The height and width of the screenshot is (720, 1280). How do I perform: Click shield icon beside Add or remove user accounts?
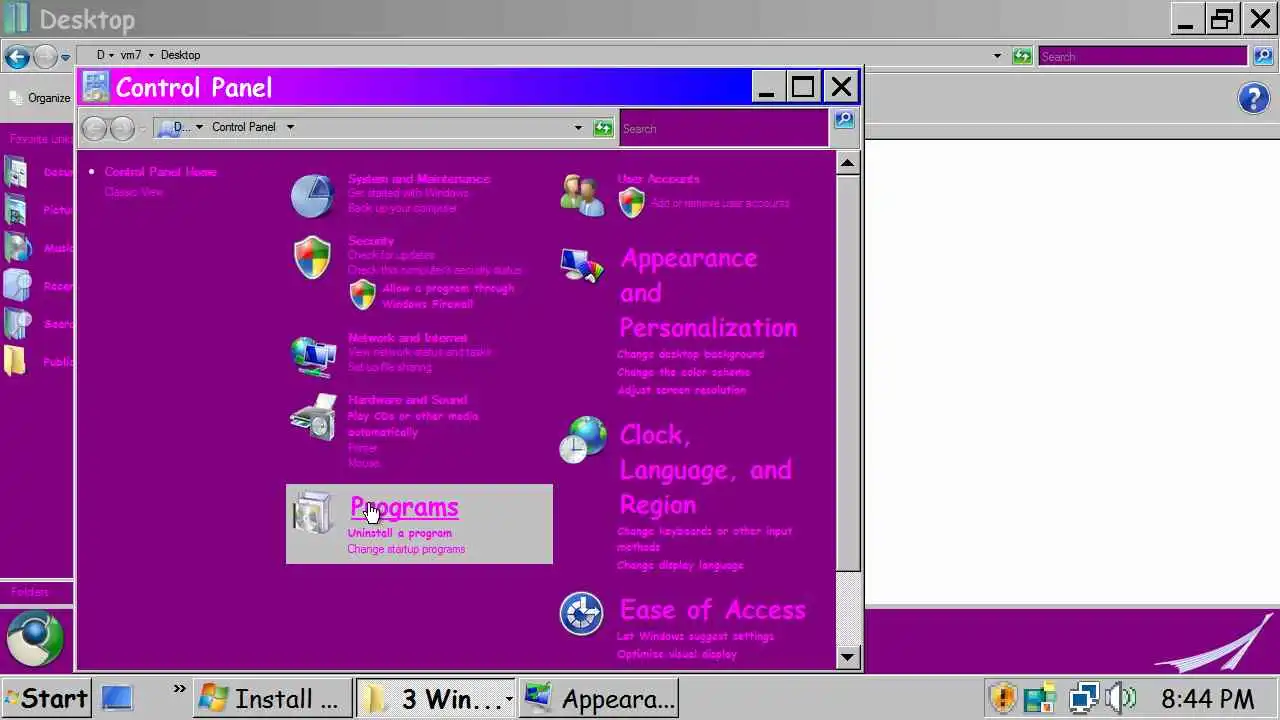pos(631,203)
